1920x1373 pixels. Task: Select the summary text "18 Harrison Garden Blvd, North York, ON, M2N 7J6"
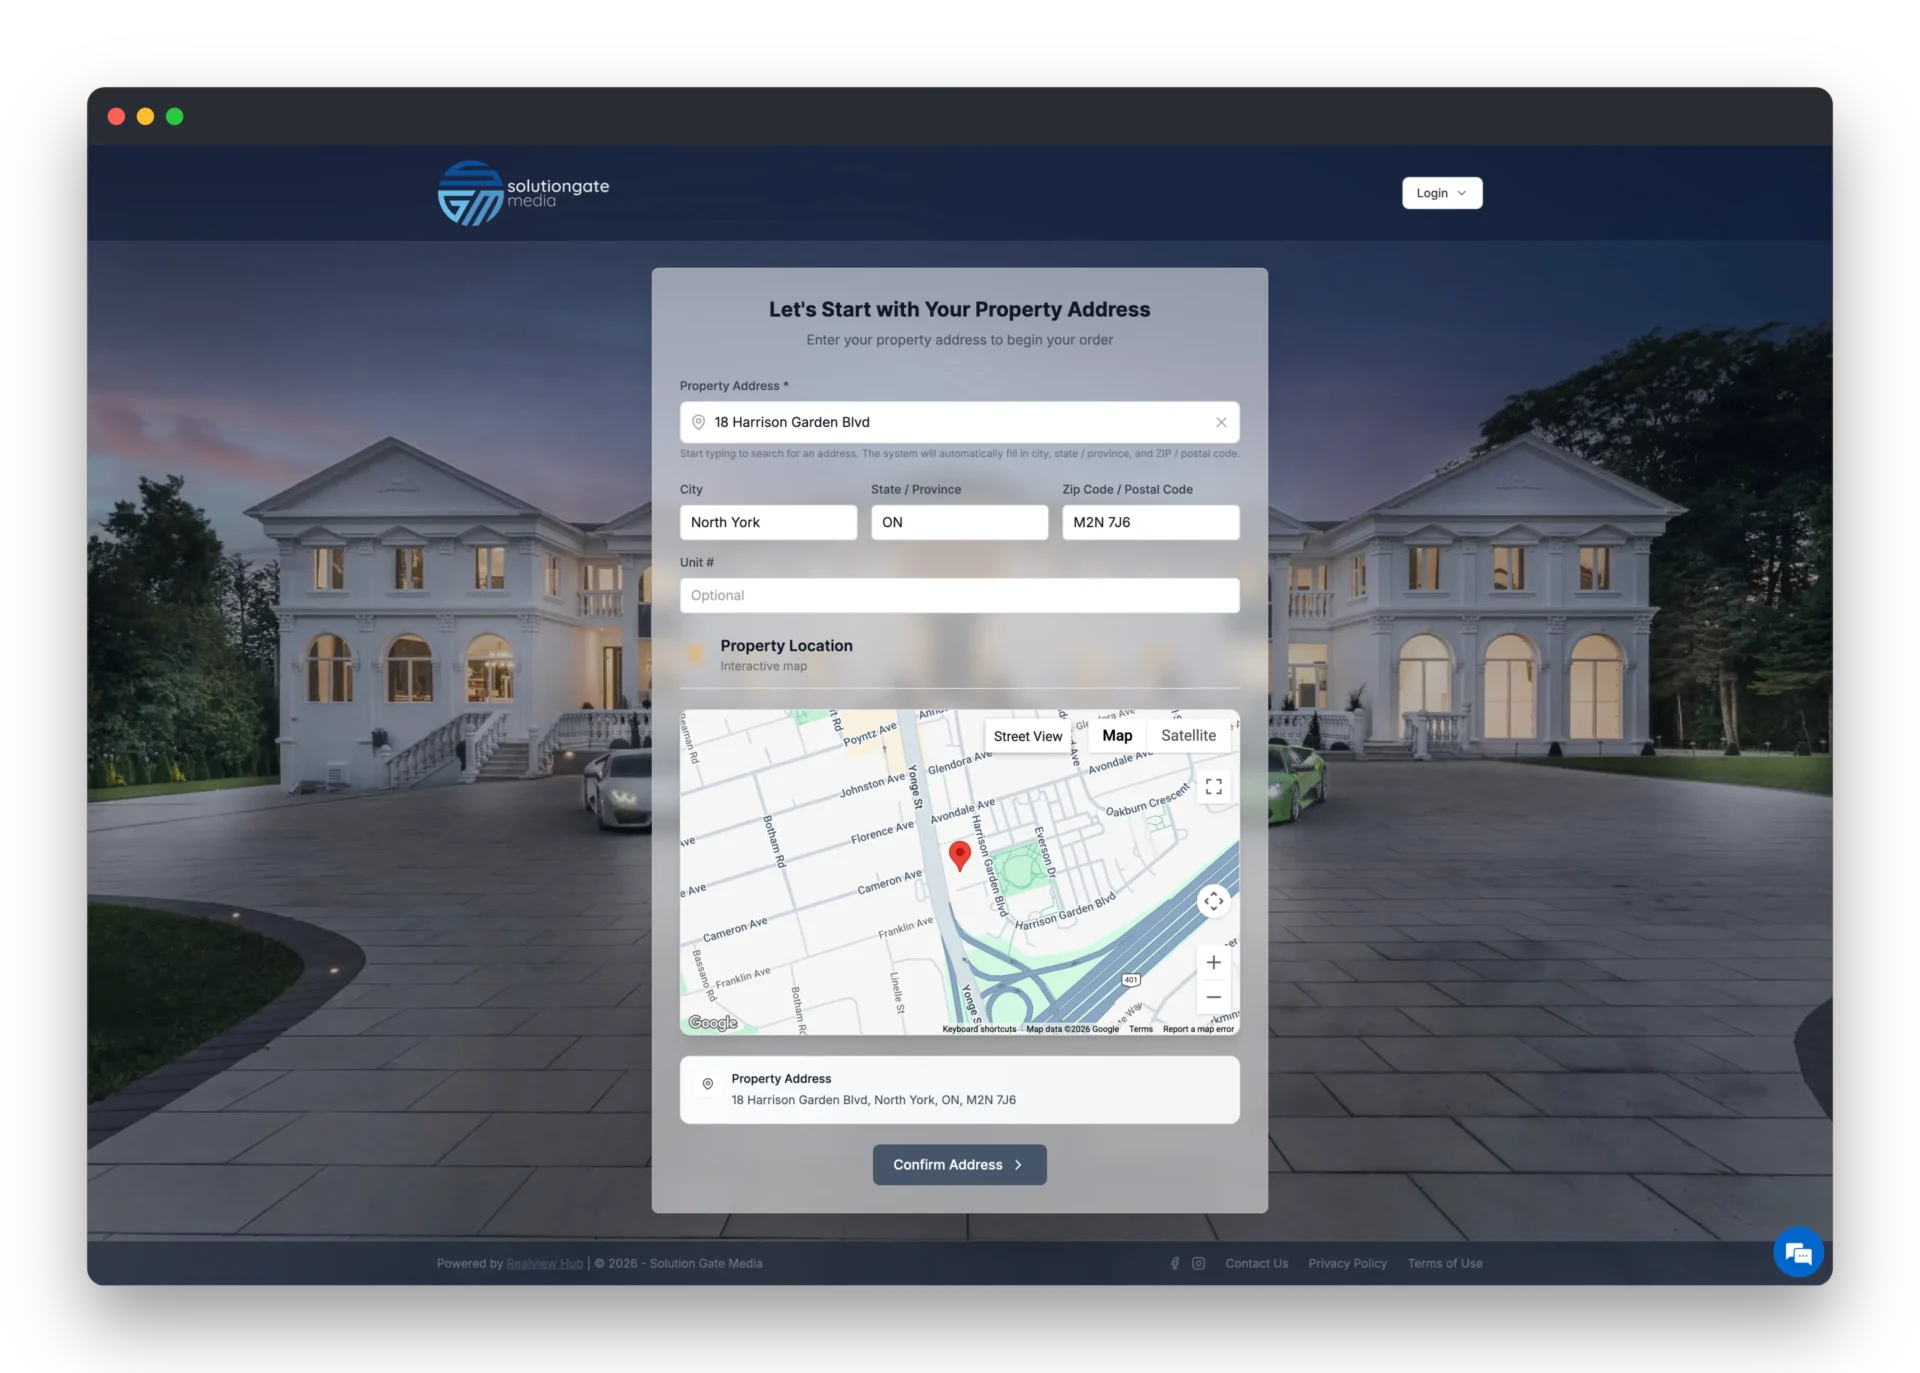873,1100
